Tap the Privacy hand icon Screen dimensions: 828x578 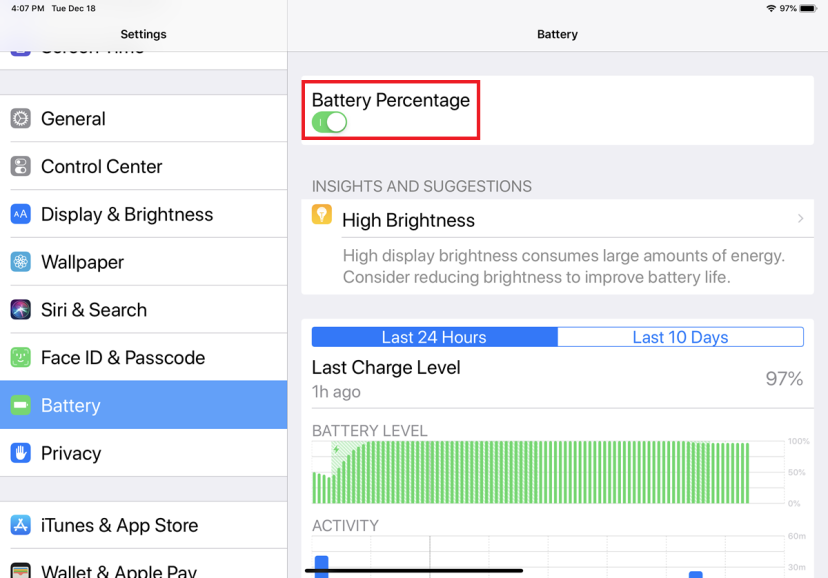(x=20, y=453)
